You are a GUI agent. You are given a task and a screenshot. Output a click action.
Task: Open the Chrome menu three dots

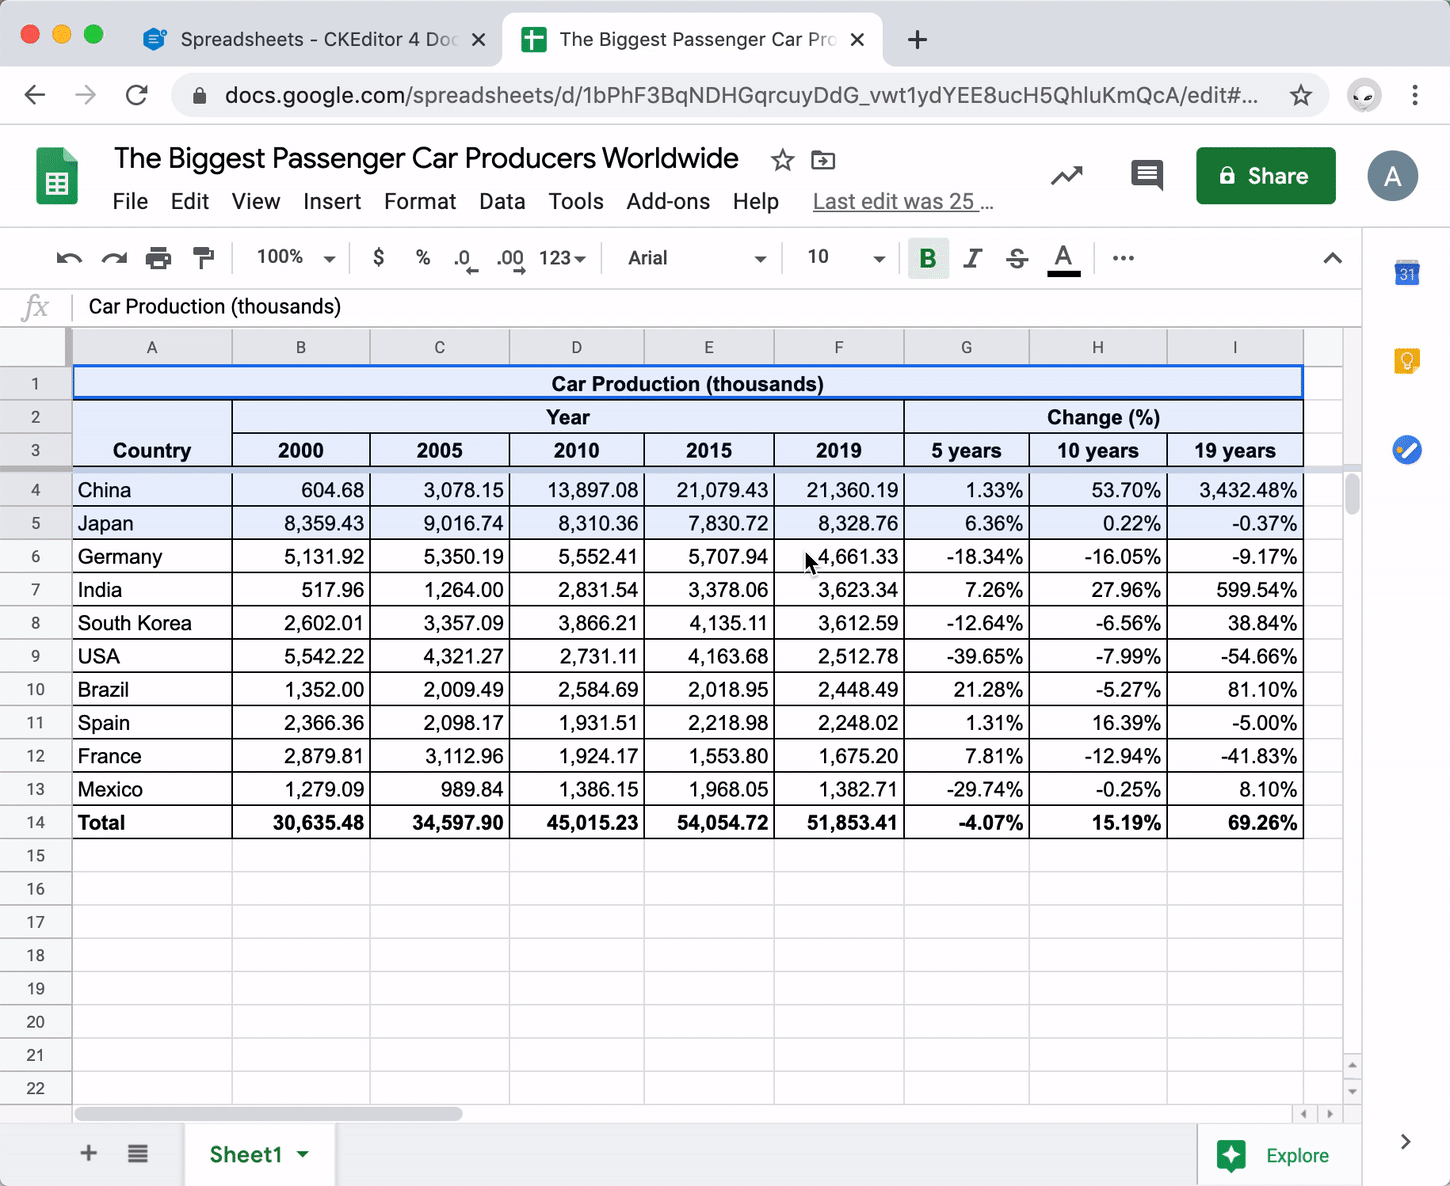pyautogui.click(x=1414, y=95)
